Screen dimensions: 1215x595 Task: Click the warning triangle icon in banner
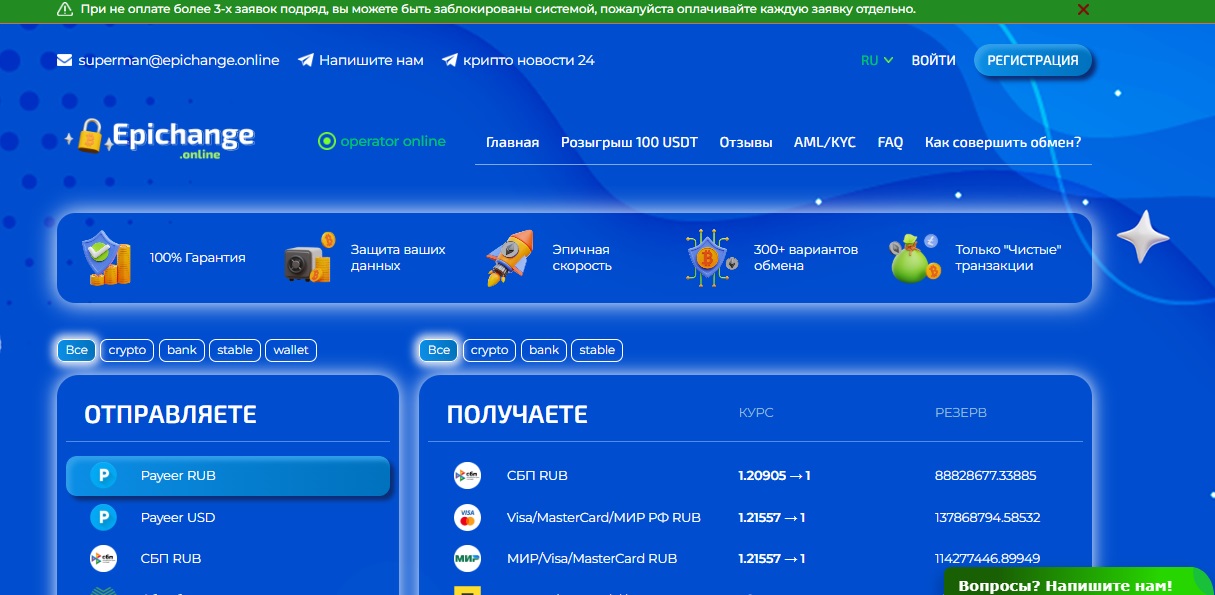[65, 9]
